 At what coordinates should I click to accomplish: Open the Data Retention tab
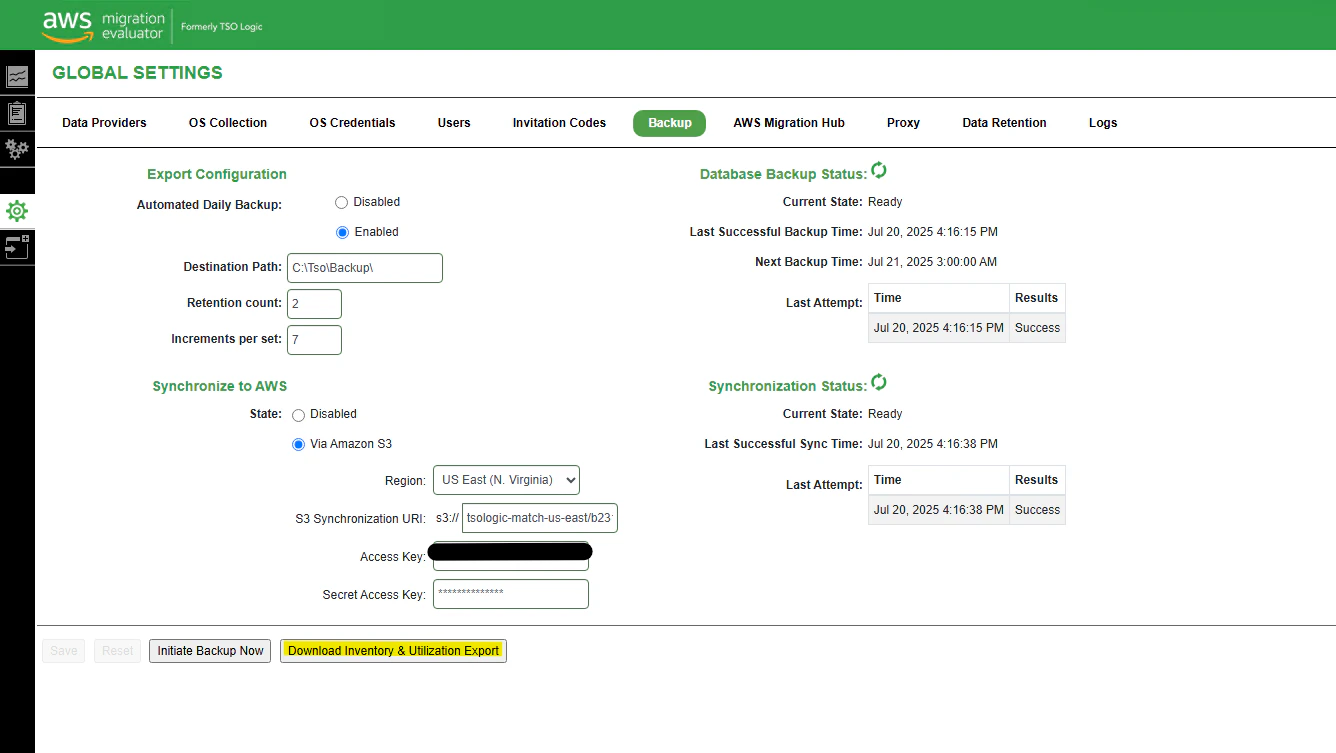click(1004, 123)
